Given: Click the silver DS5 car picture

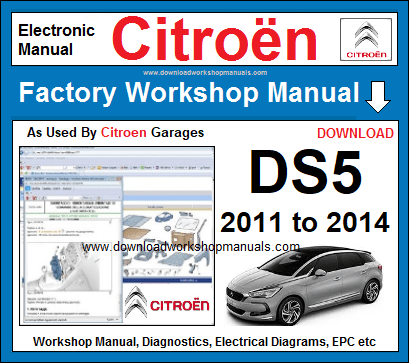Looking at the screenshot, I should pyautogui.click(x=304, y=285).
